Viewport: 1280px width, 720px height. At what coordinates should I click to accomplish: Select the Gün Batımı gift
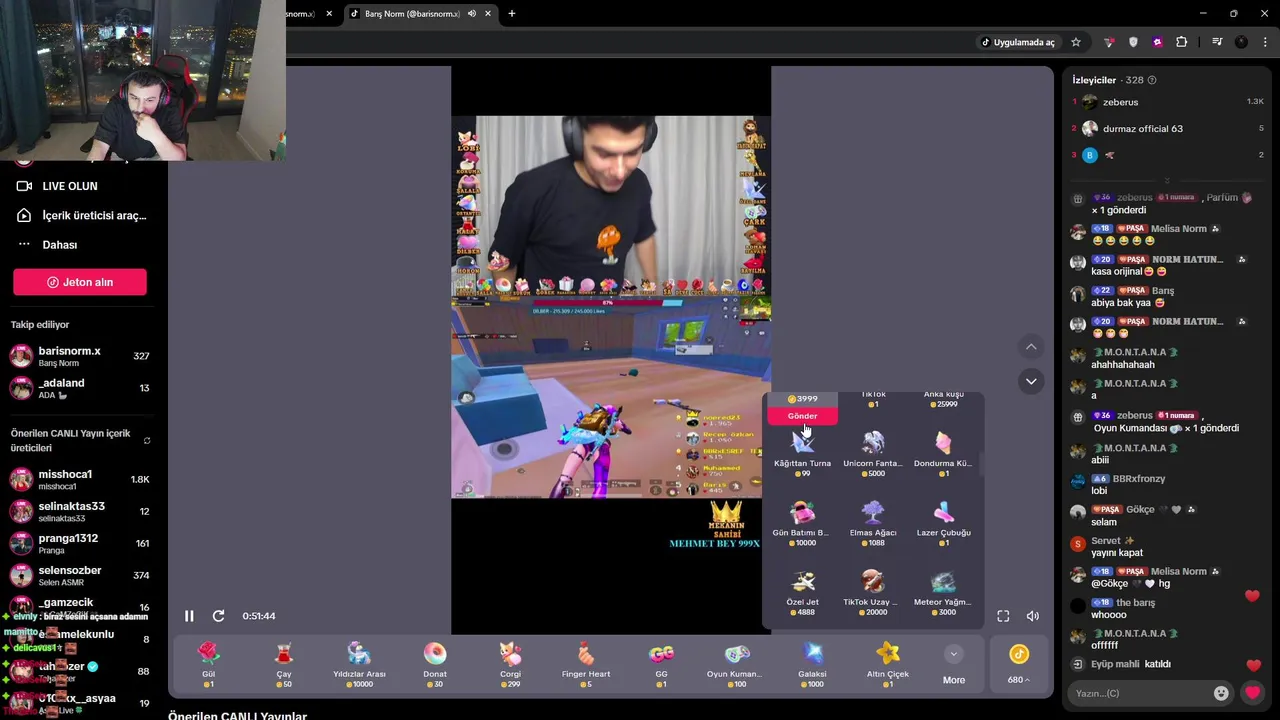802,523
